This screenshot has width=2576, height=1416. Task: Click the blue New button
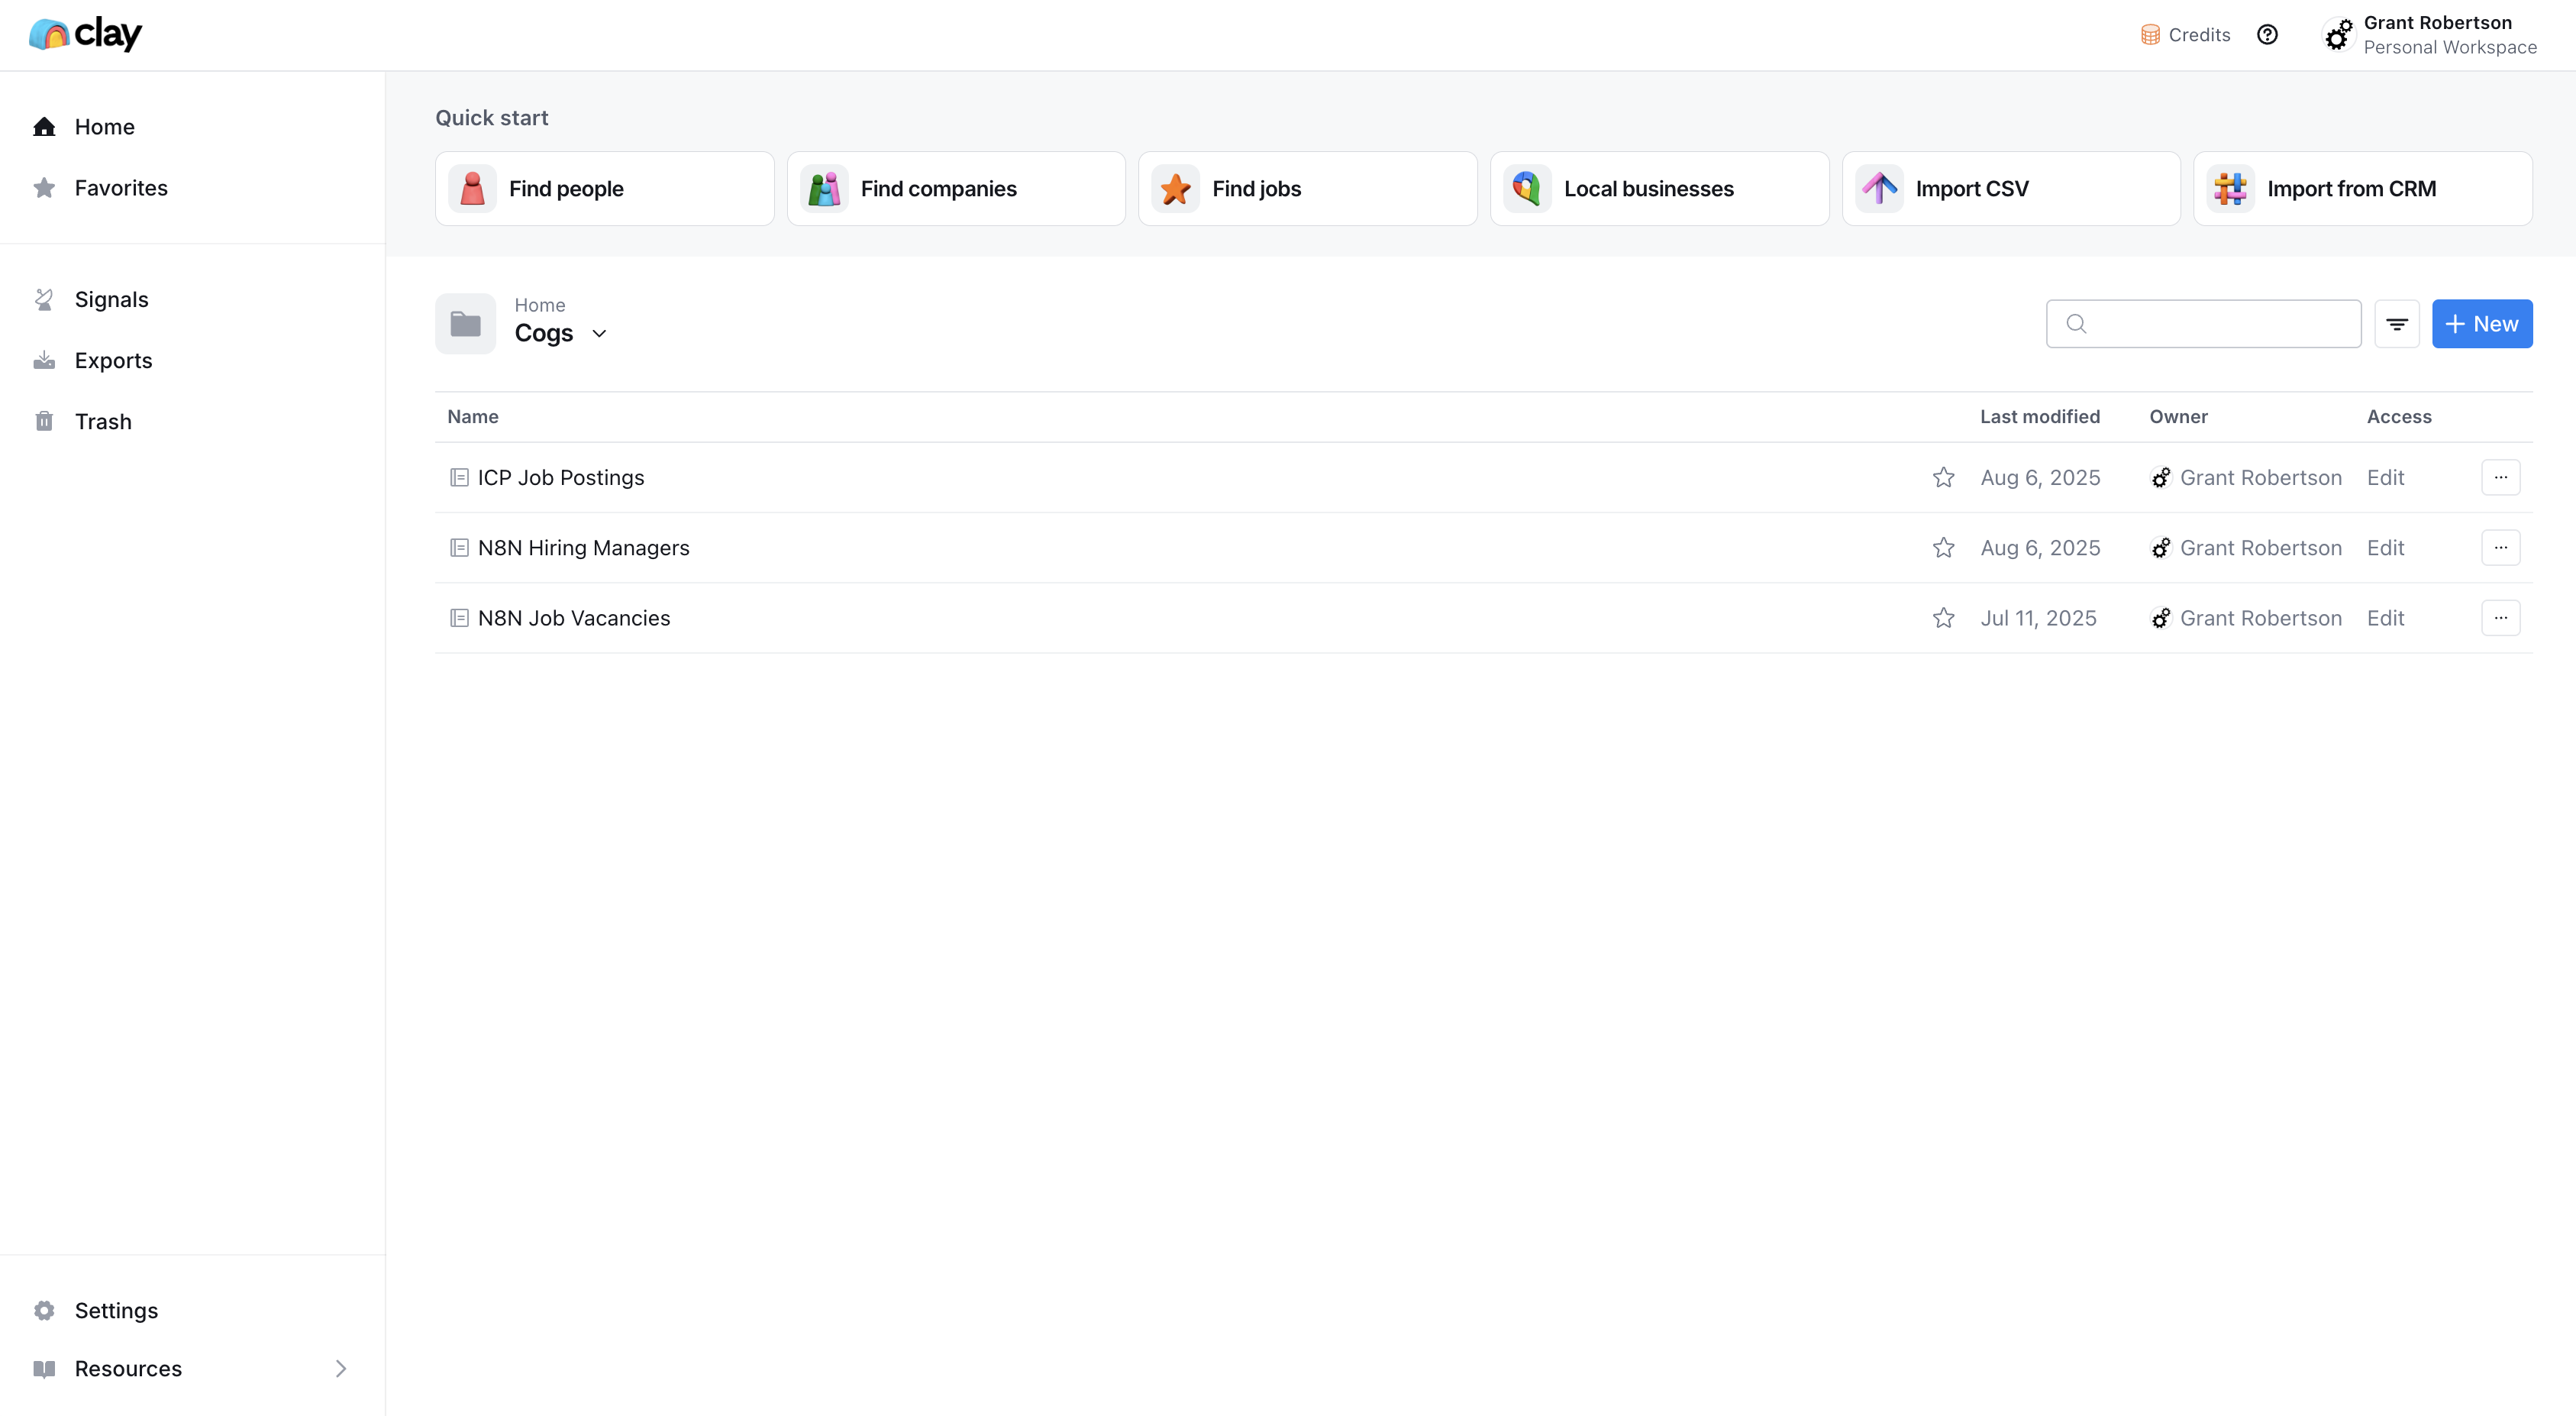pyautogui.click(x=2481, y=324)
